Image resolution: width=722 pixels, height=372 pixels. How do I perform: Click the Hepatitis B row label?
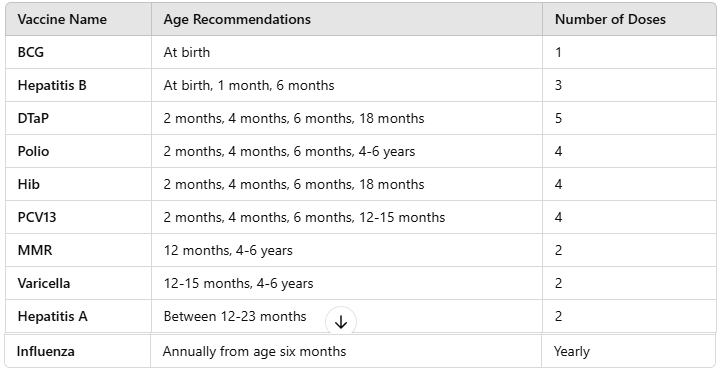click(x=52, y=85)
